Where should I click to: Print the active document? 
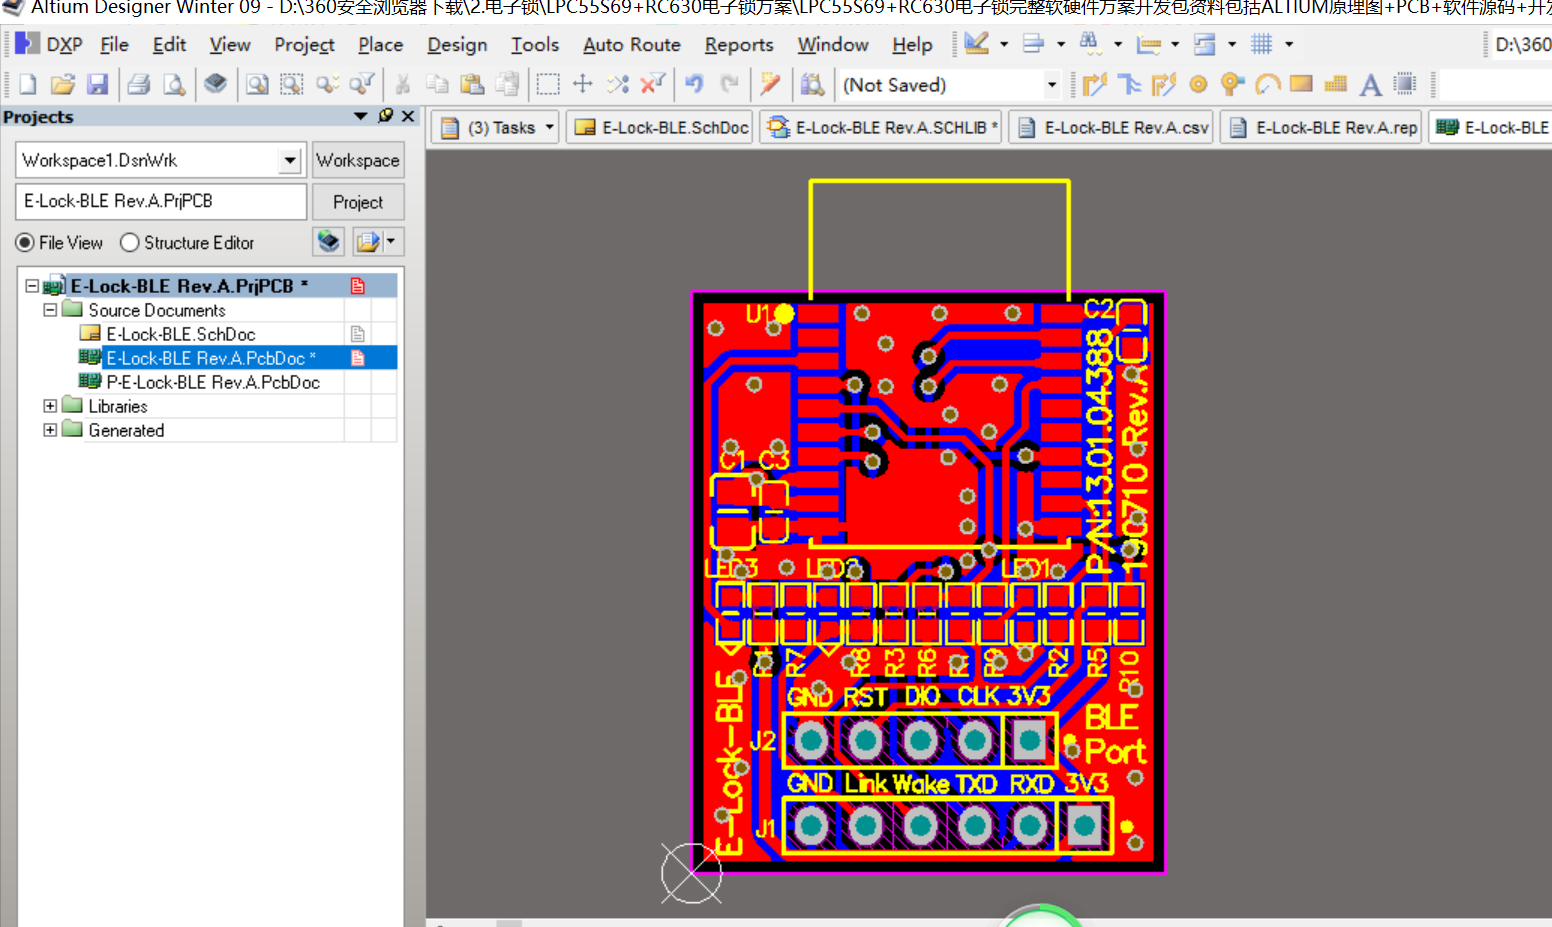coord(139,85)
